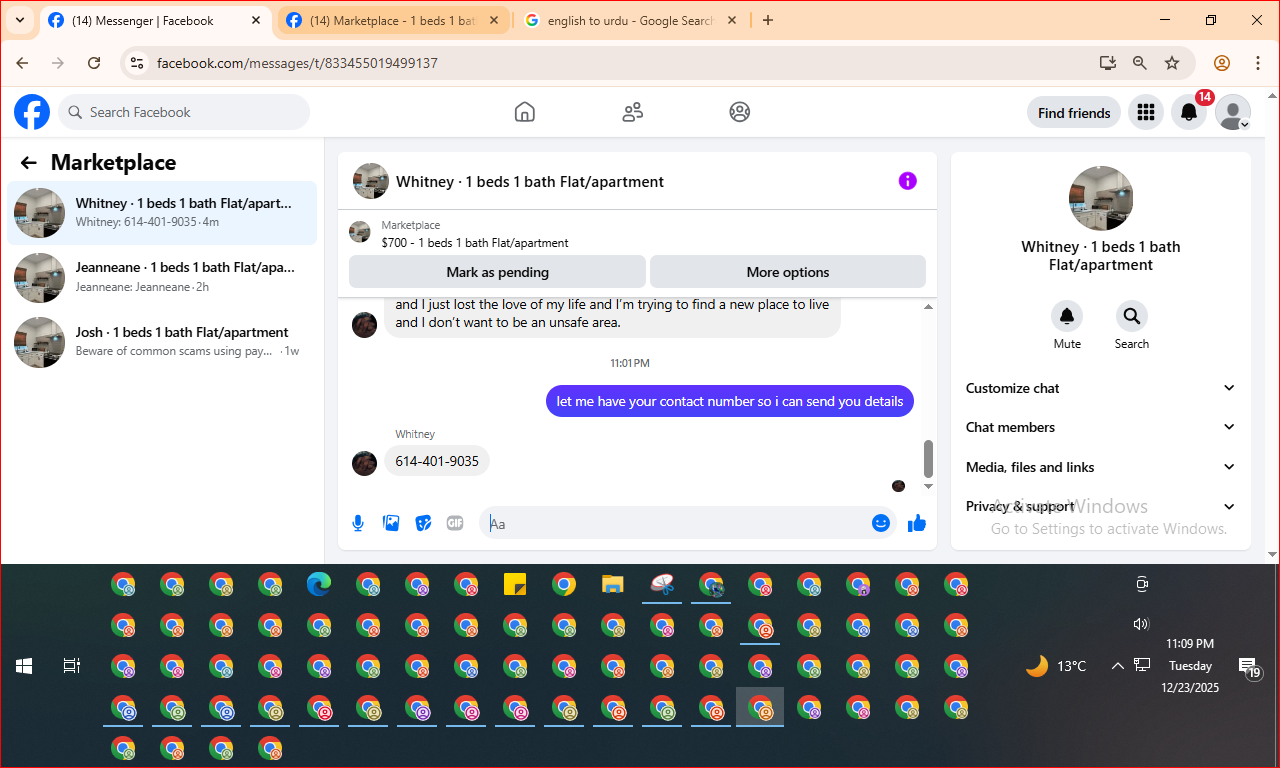Reload the page in Chrome
Viewport: 1280px width, 768px height.
[x=94, y=63]
